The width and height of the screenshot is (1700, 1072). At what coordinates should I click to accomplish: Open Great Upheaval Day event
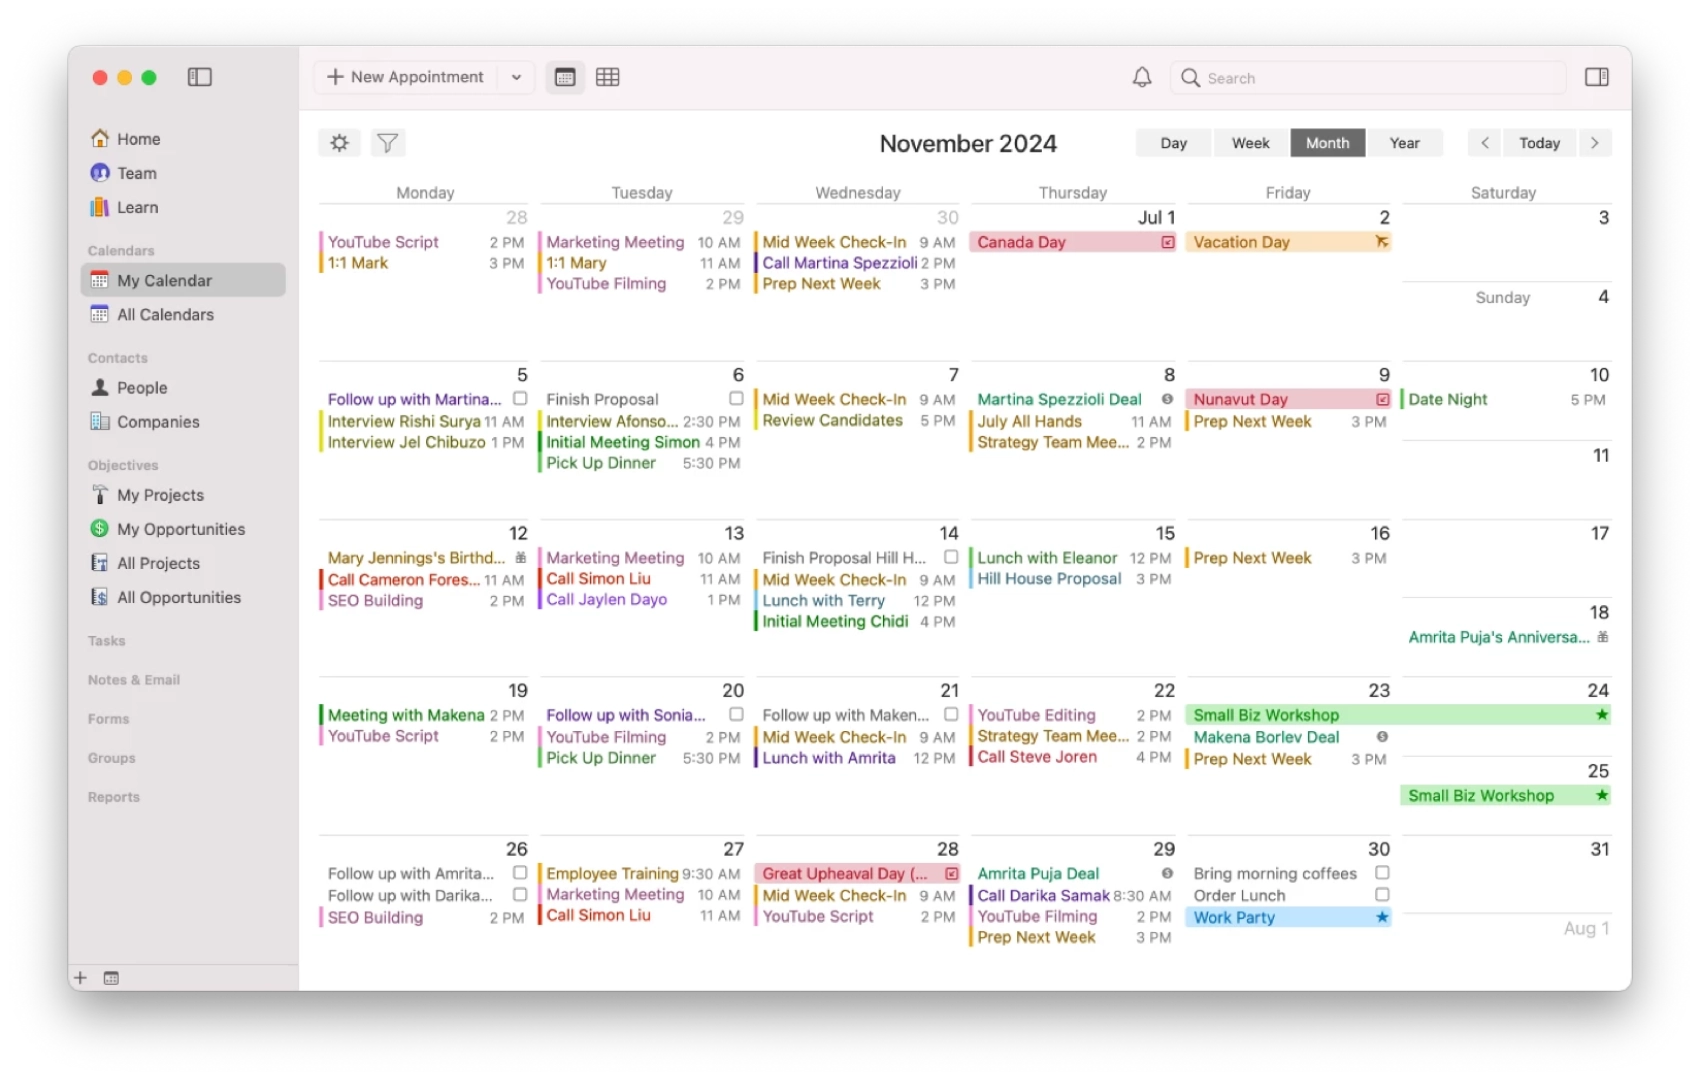857,873
